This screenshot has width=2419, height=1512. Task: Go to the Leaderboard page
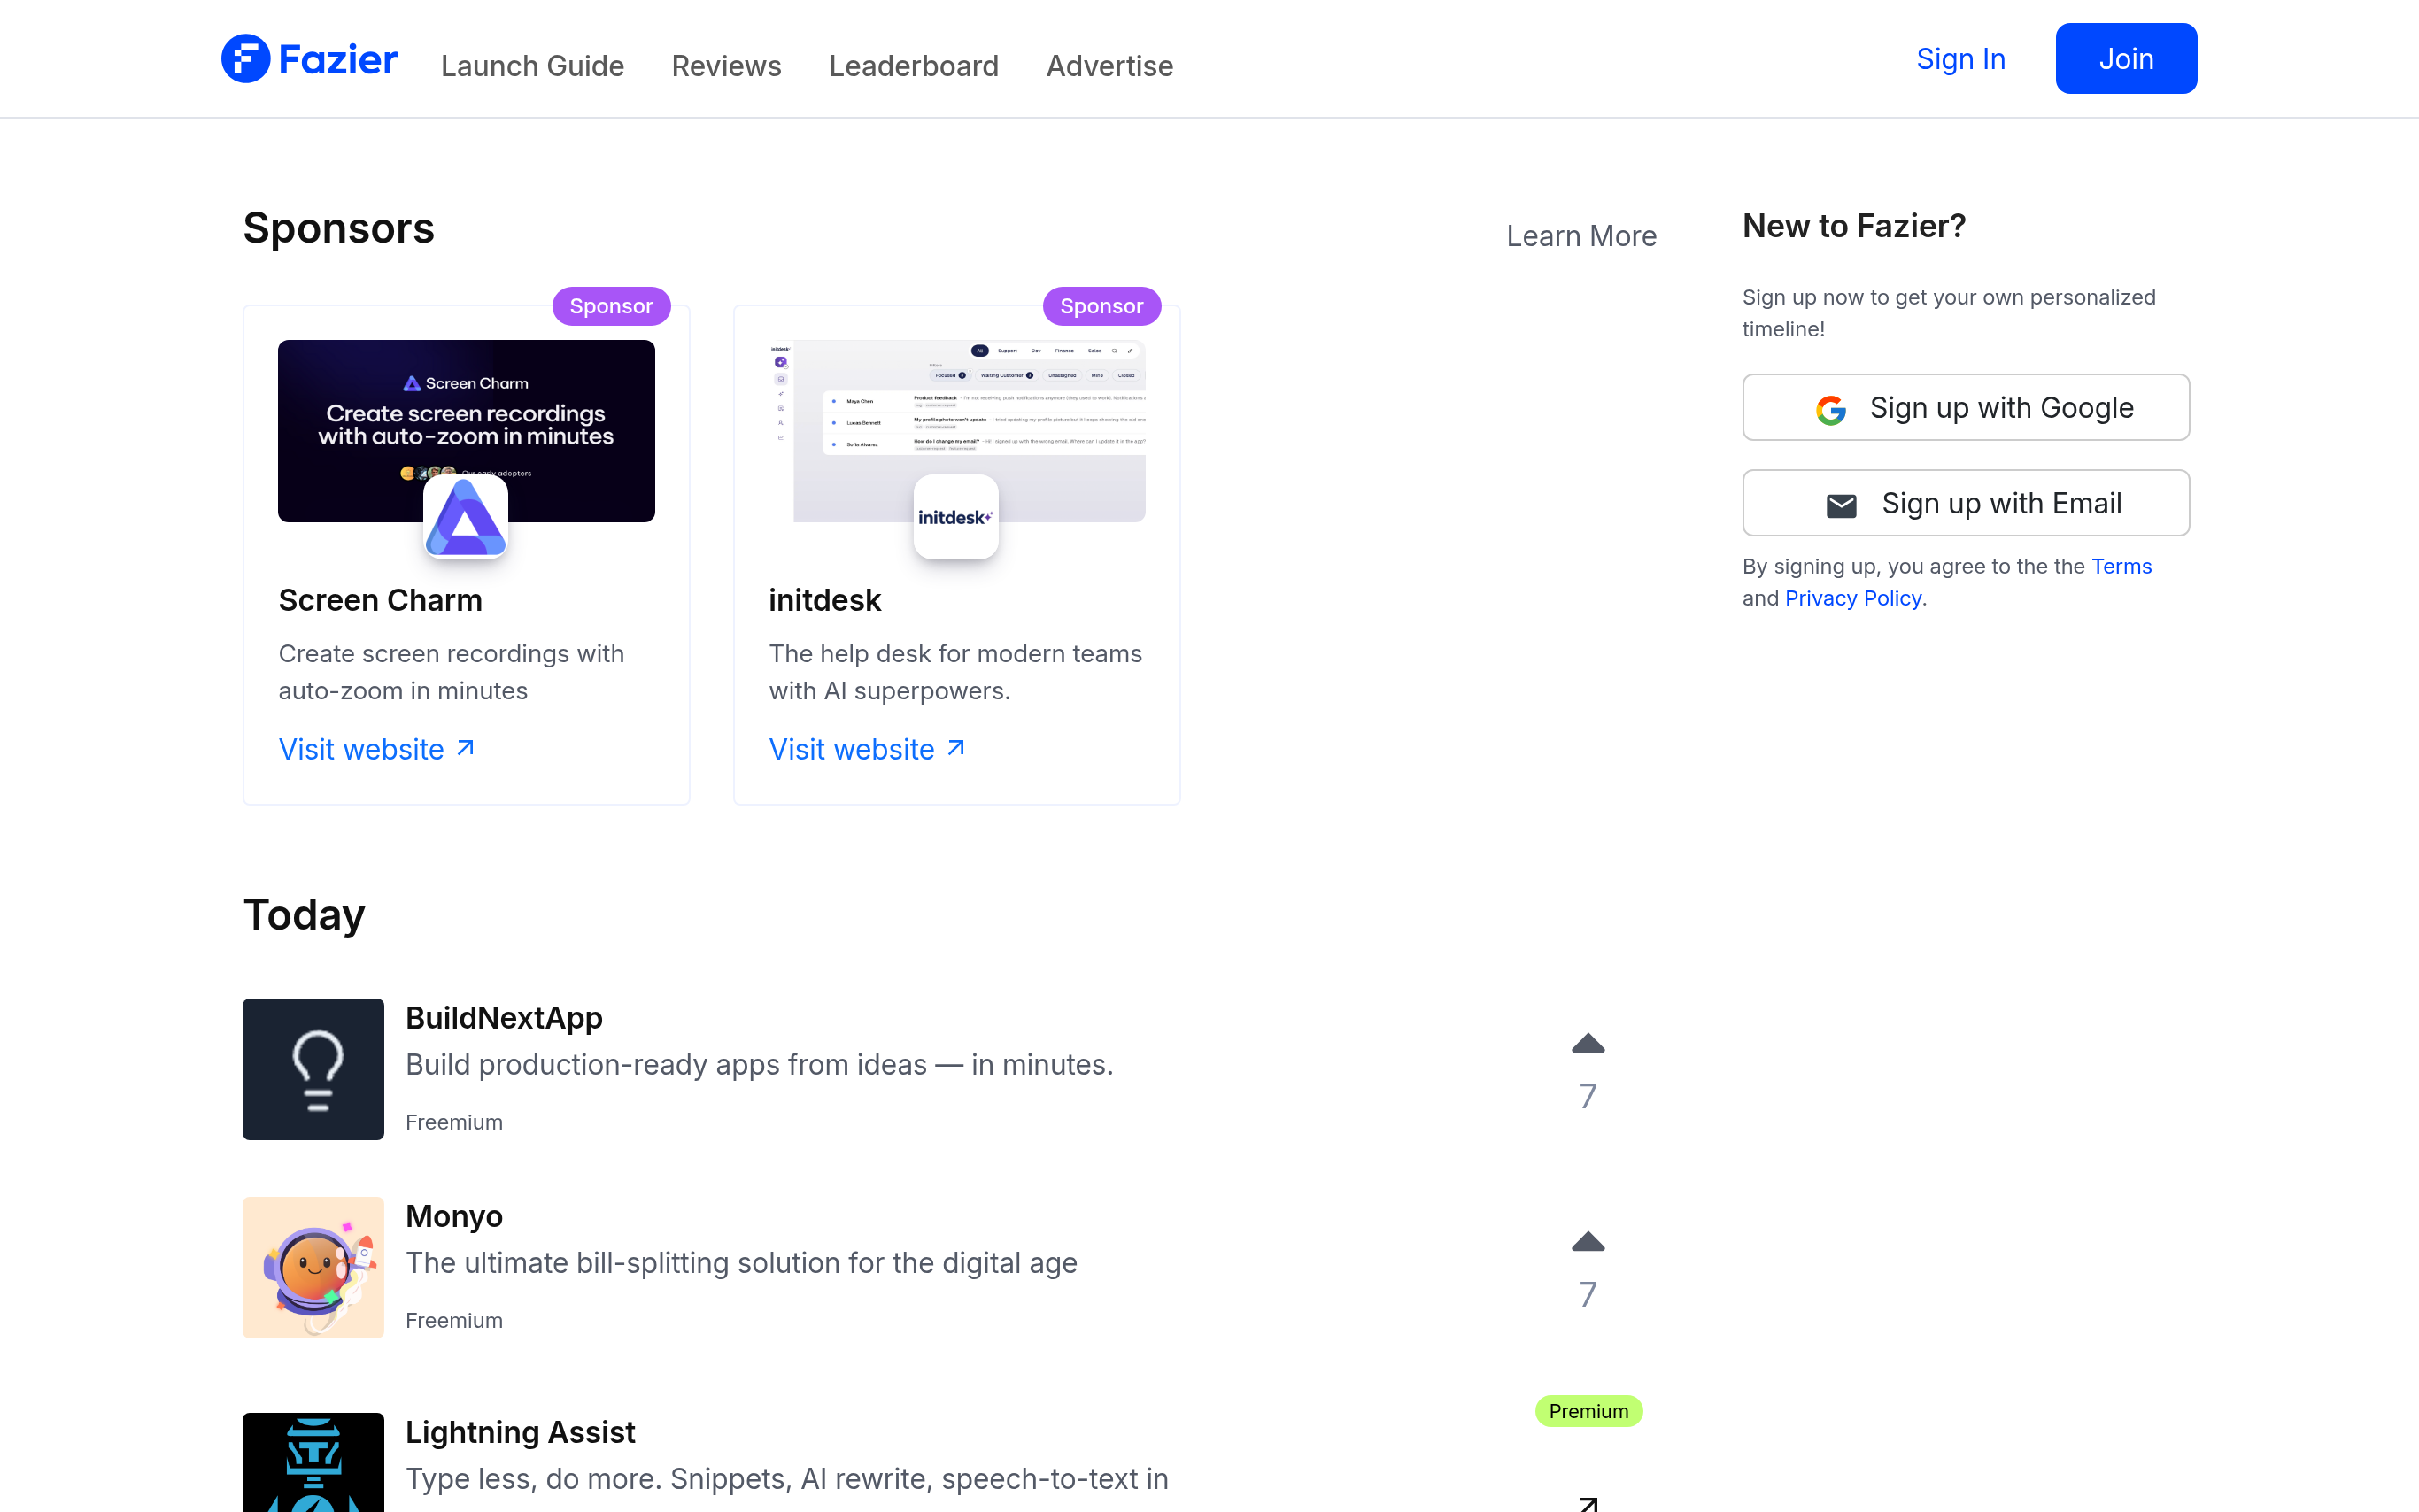913,66
